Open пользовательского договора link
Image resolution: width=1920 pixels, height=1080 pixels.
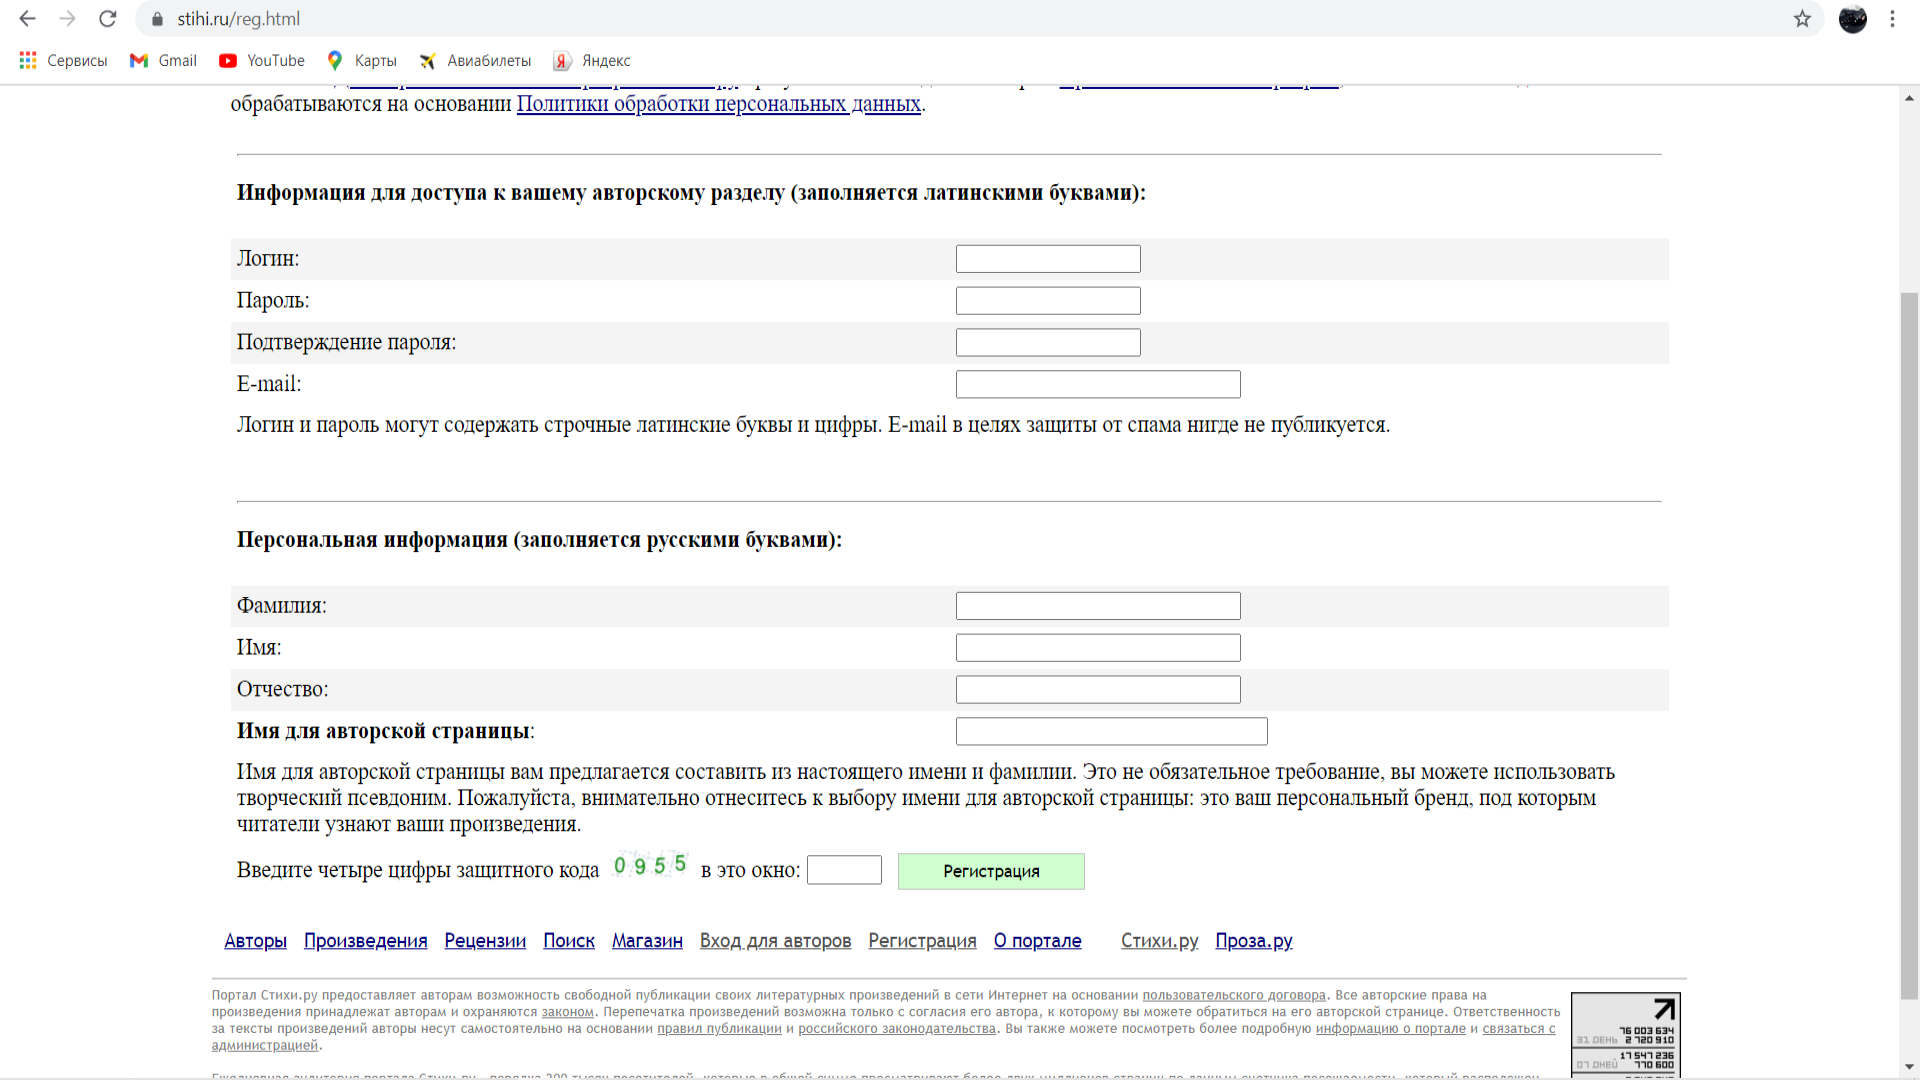coord(1234,995)
